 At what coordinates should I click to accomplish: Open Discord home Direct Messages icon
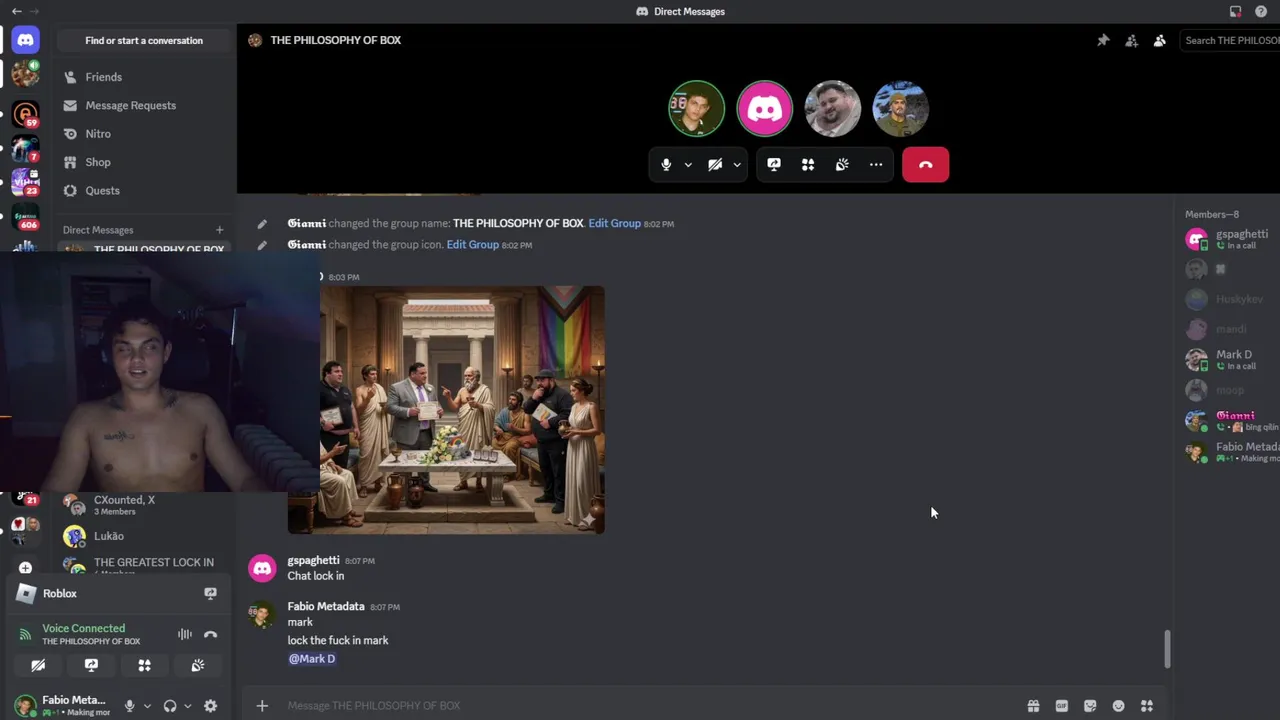tap(25, 40)
